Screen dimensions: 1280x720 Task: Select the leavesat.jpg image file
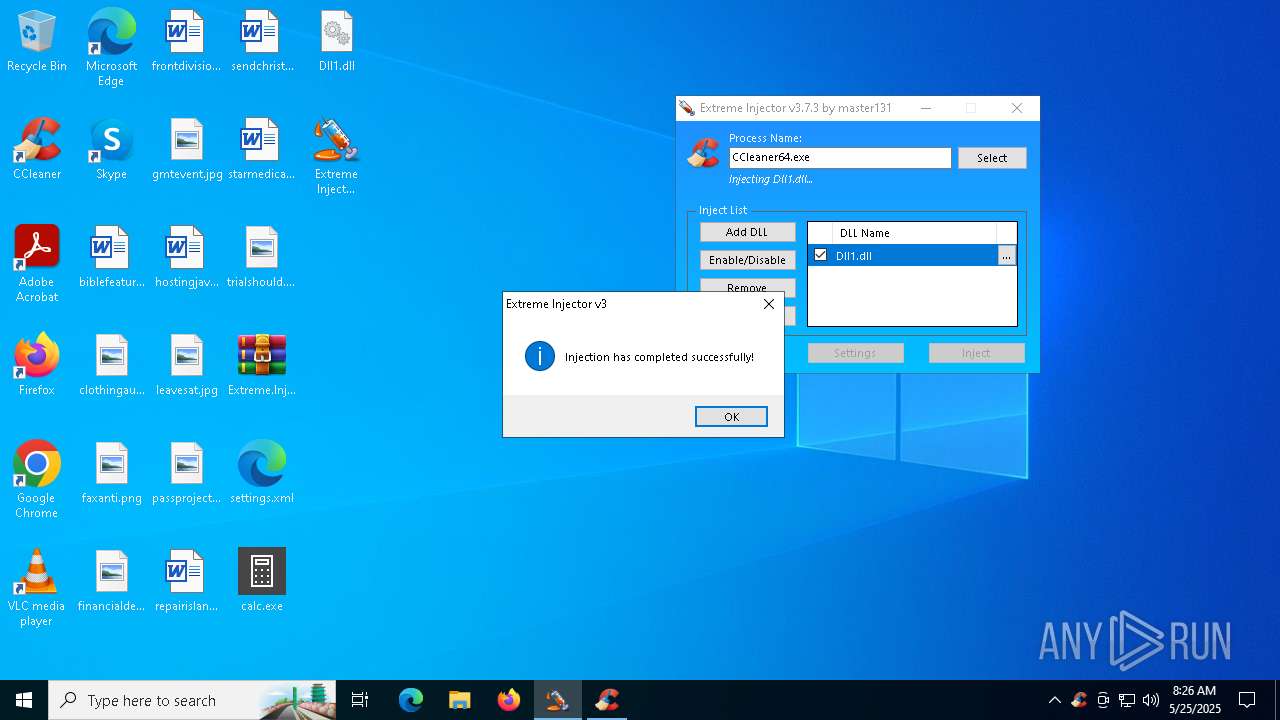(187, 366)
